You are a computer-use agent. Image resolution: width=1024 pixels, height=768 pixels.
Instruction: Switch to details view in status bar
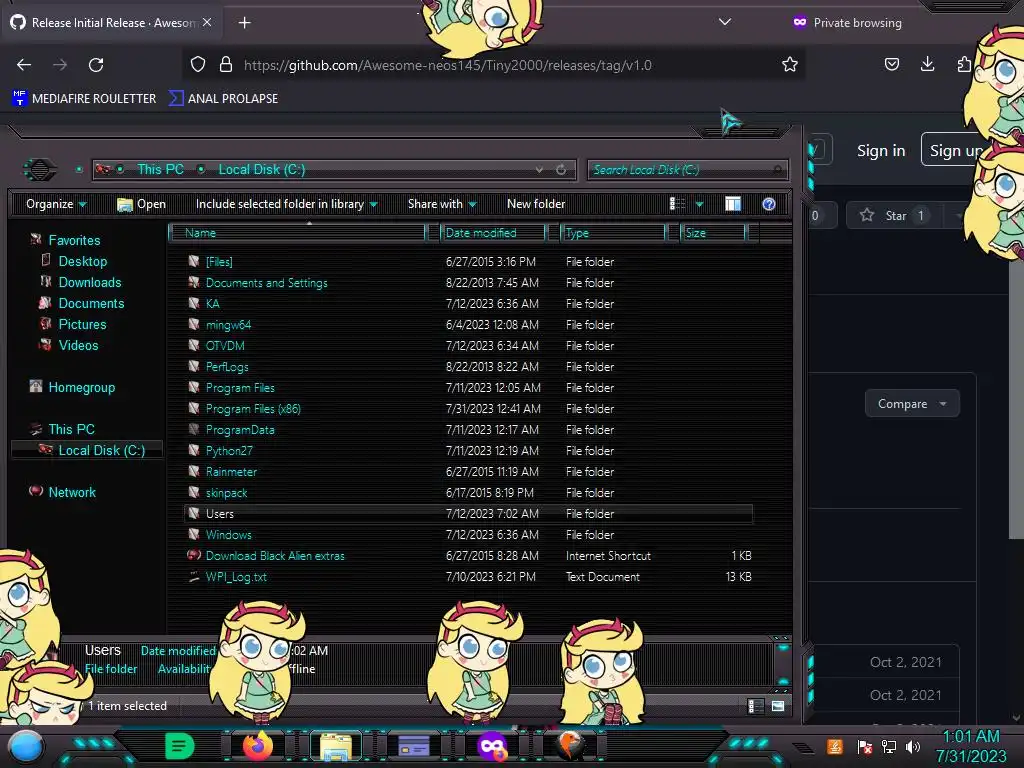pos(756,706)
